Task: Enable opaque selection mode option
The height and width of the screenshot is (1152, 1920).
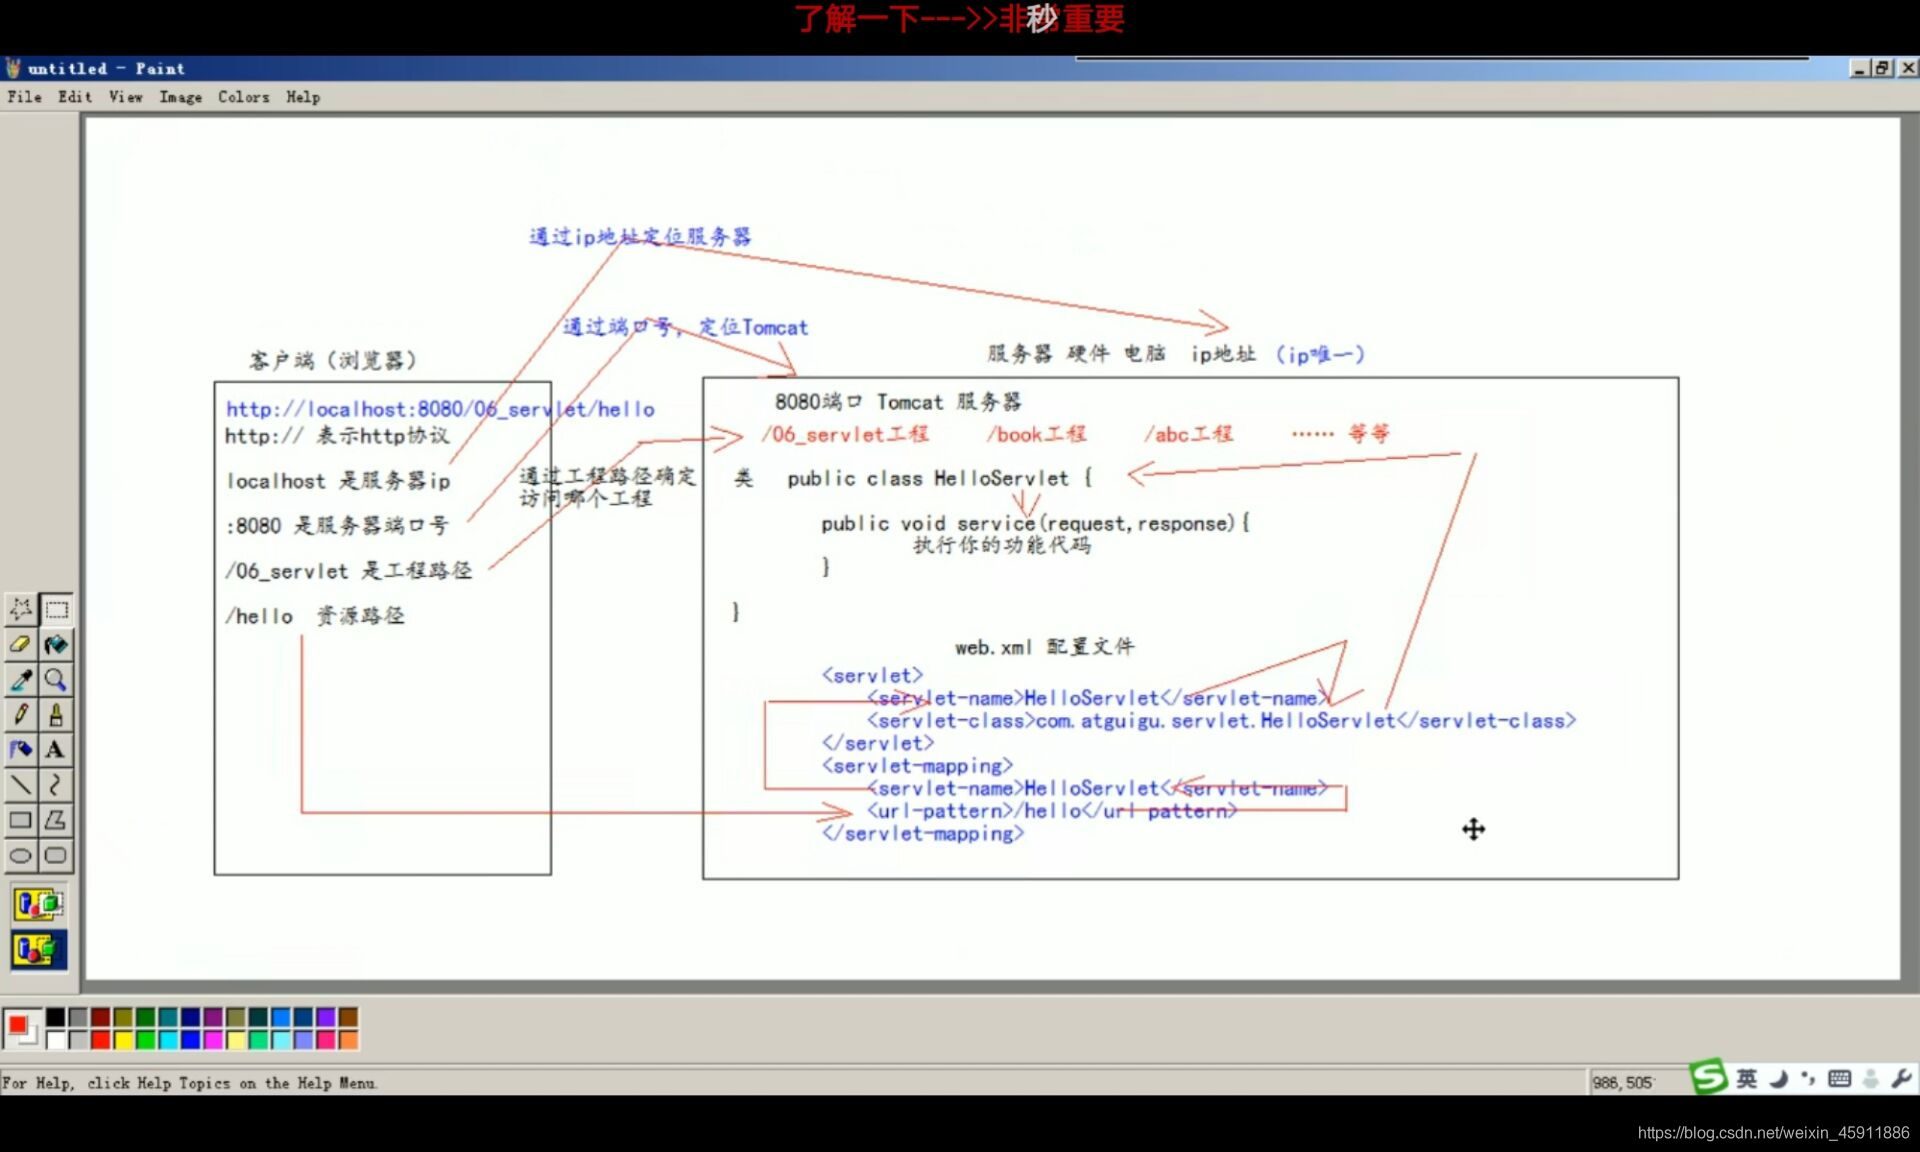Action: pyautogui.click(x=39, y=905)
